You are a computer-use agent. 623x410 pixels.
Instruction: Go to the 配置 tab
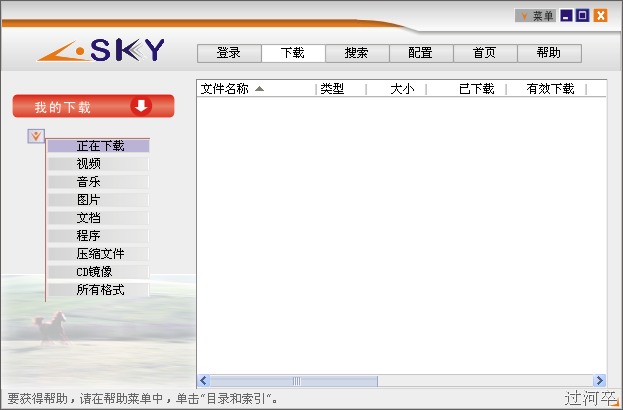coord(421,53)
